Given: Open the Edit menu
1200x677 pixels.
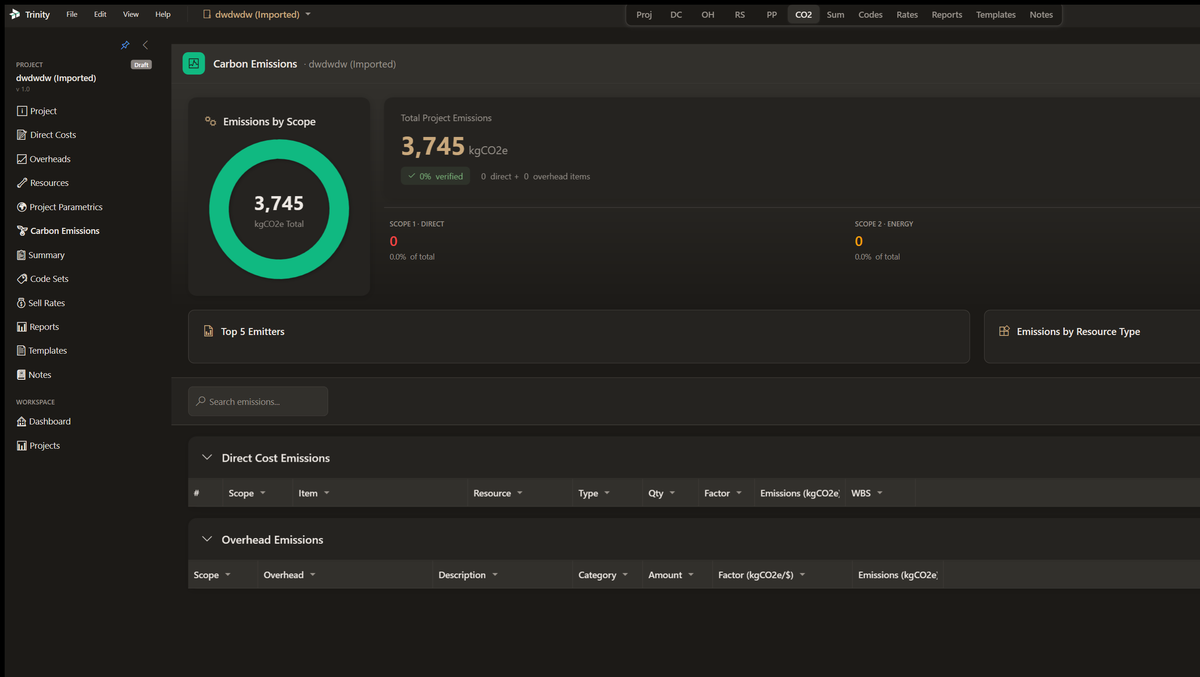Looking at the screenshot, I should coord(100,15).
